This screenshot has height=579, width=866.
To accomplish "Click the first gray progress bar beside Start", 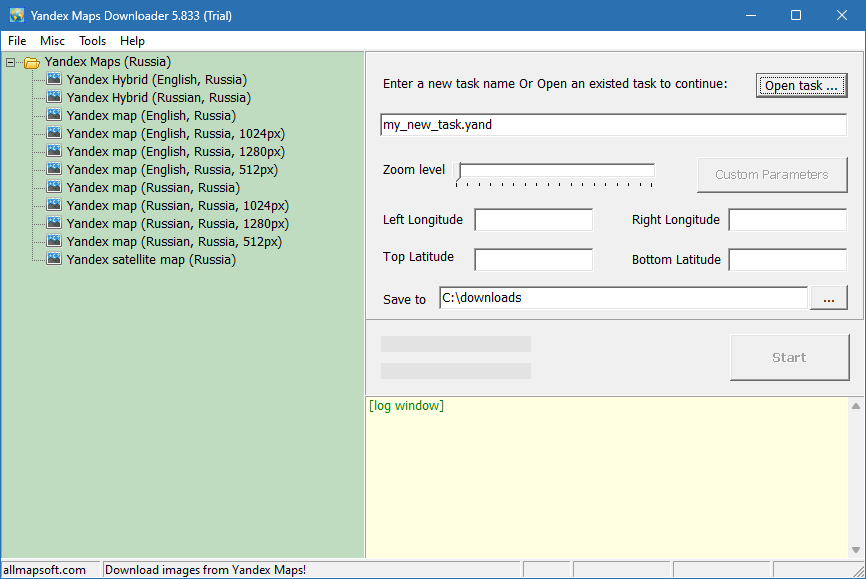I will pyautogui.click(x=456, y=344).
